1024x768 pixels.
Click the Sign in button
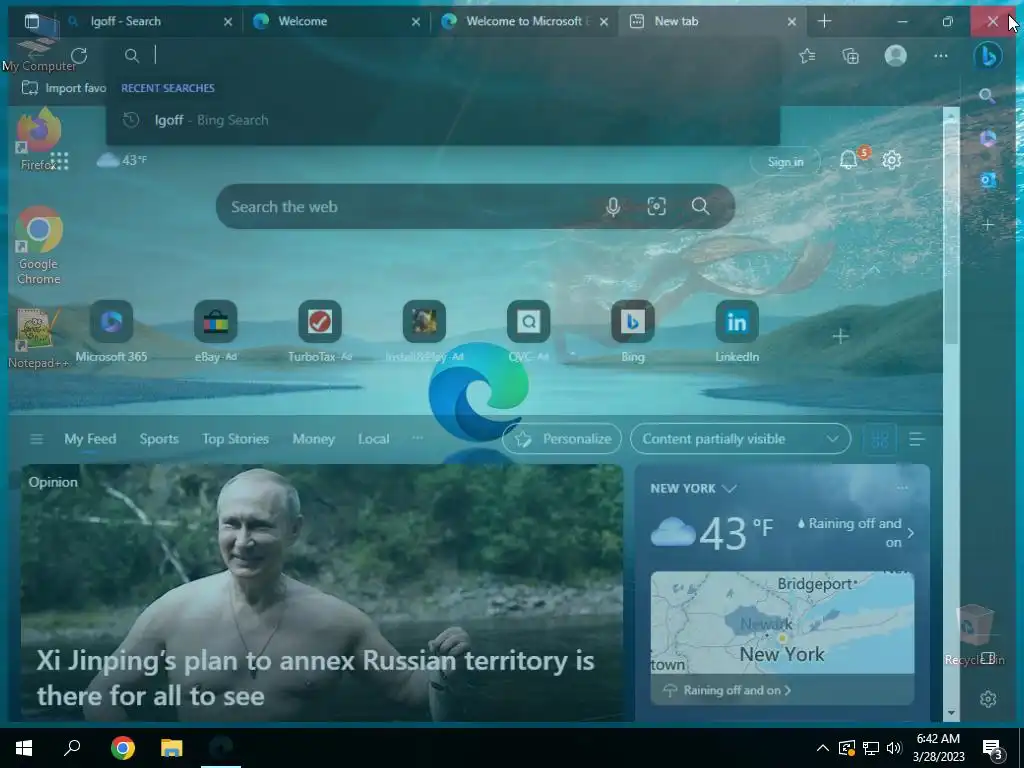coord(785,162)
